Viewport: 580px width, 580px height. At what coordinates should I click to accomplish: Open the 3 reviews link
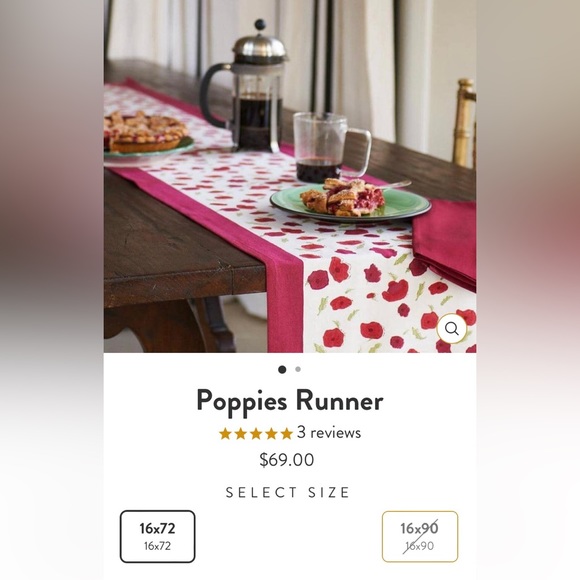[329, 432]
